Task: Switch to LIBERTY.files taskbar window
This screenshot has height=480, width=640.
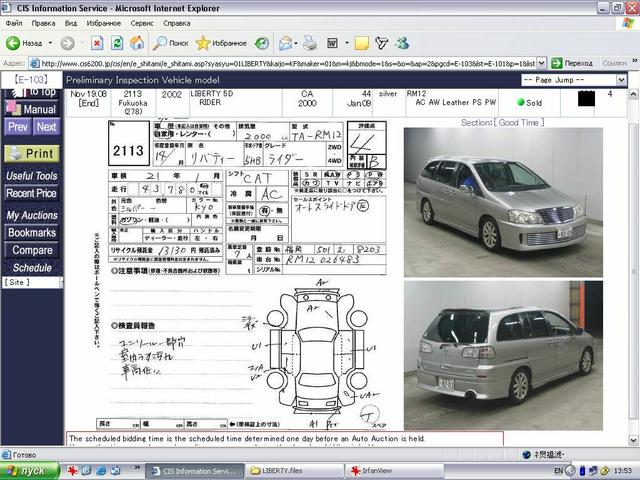Action: [x=295, y=471]
